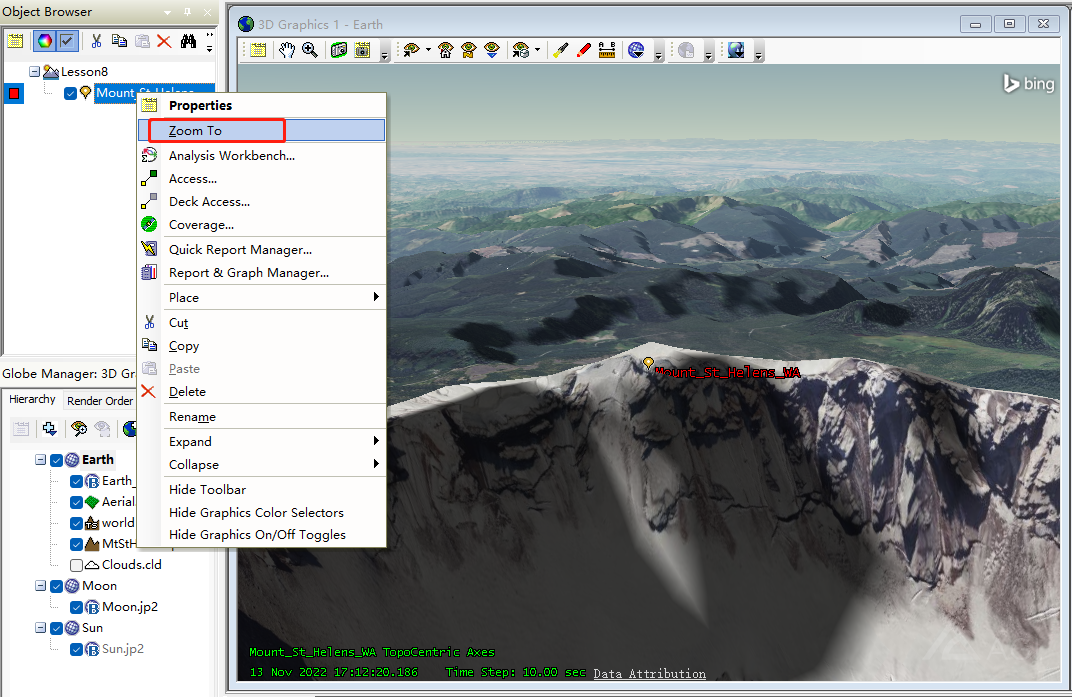Click the home view icon
1072x697 pixels.
445,50
